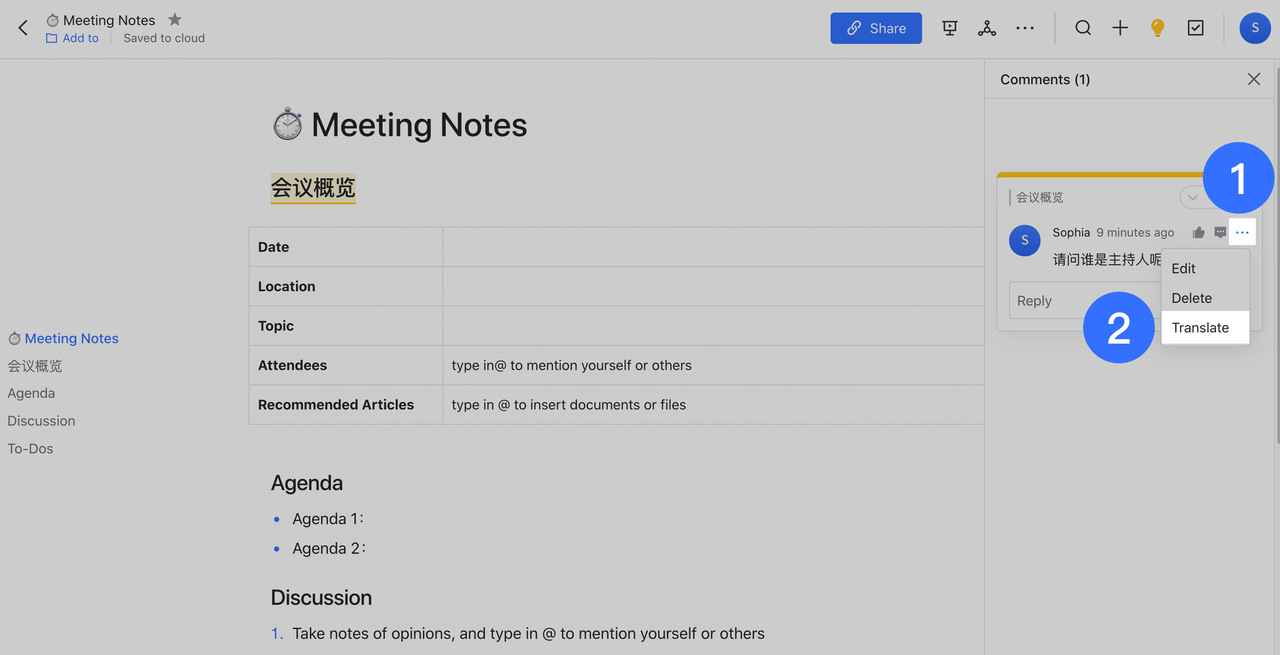Open the S user avatar menu
The image size is (1280, 655).
(1255, 28)
